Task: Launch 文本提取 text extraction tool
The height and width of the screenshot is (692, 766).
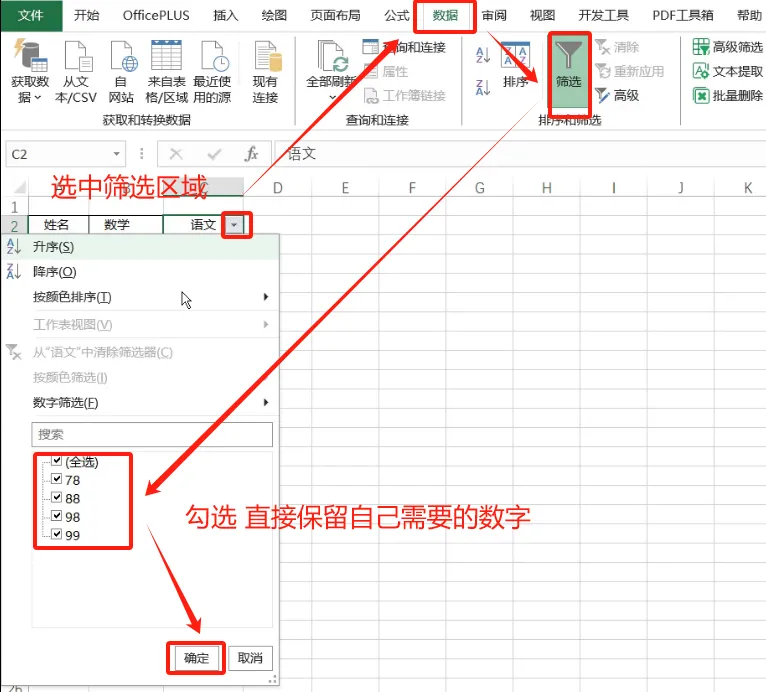Action: pos(727,71)
